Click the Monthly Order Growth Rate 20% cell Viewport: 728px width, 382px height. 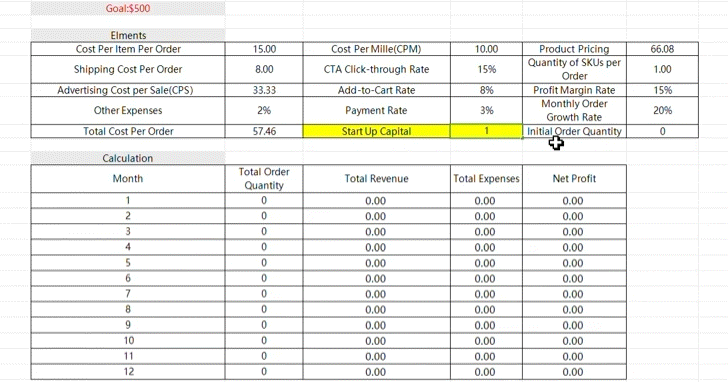pos(663,110)
